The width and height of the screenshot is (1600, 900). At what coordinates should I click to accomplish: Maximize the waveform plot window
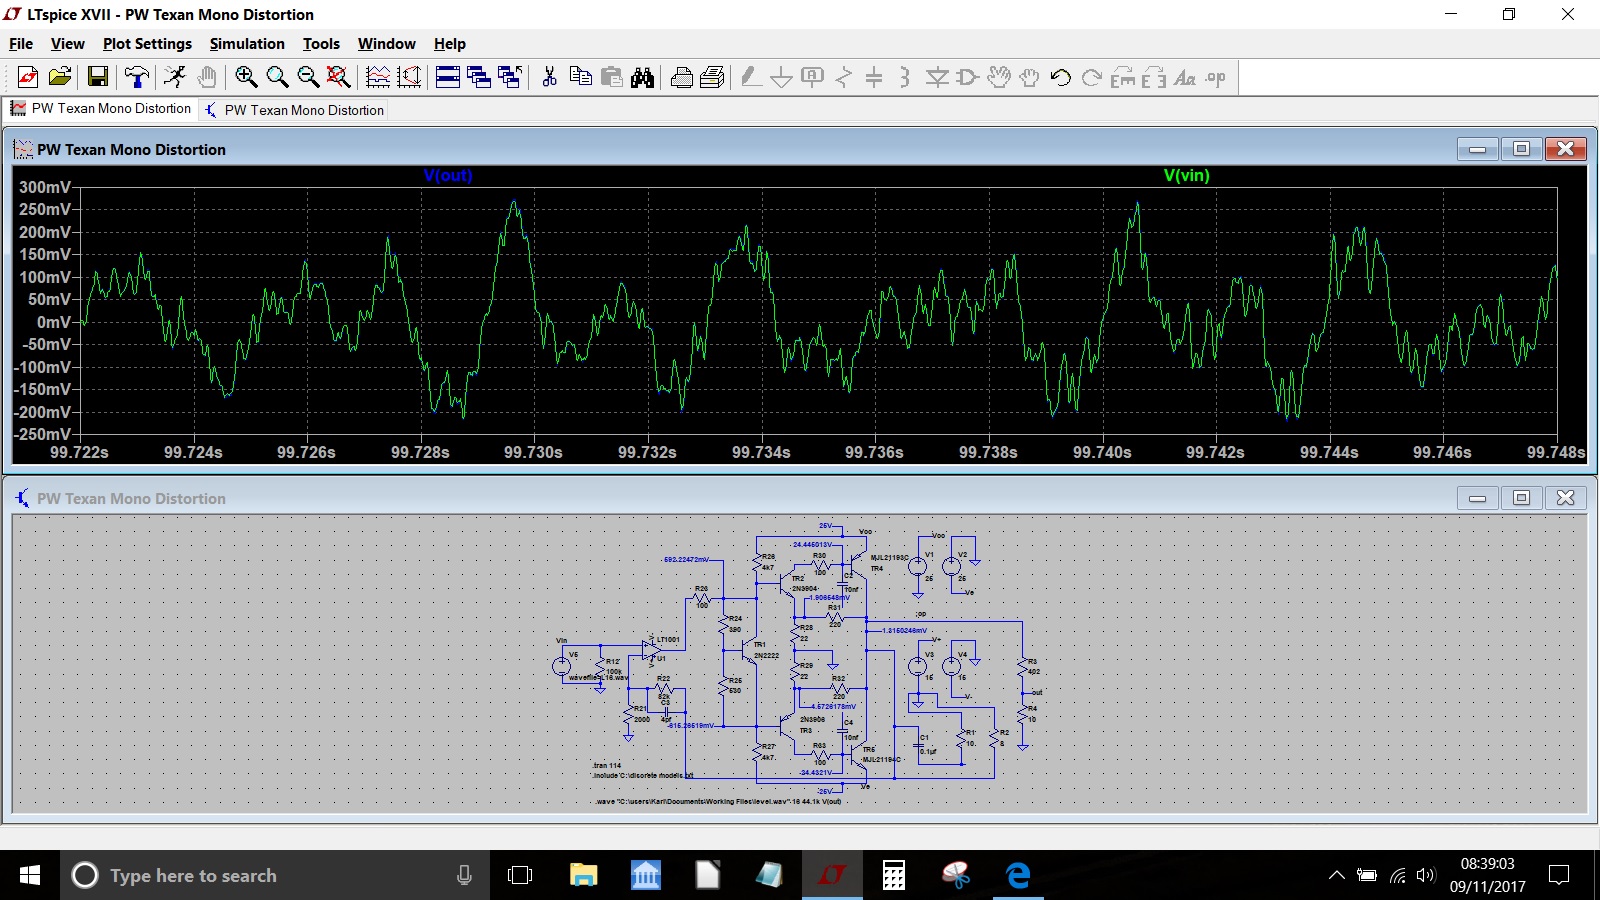1521,149
